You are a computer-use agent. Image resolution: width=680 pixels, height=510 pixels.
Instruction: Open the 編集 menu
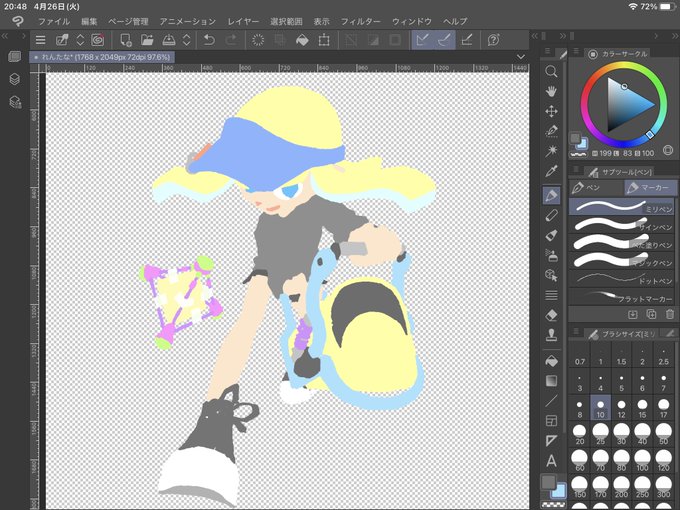coord(89,21)
